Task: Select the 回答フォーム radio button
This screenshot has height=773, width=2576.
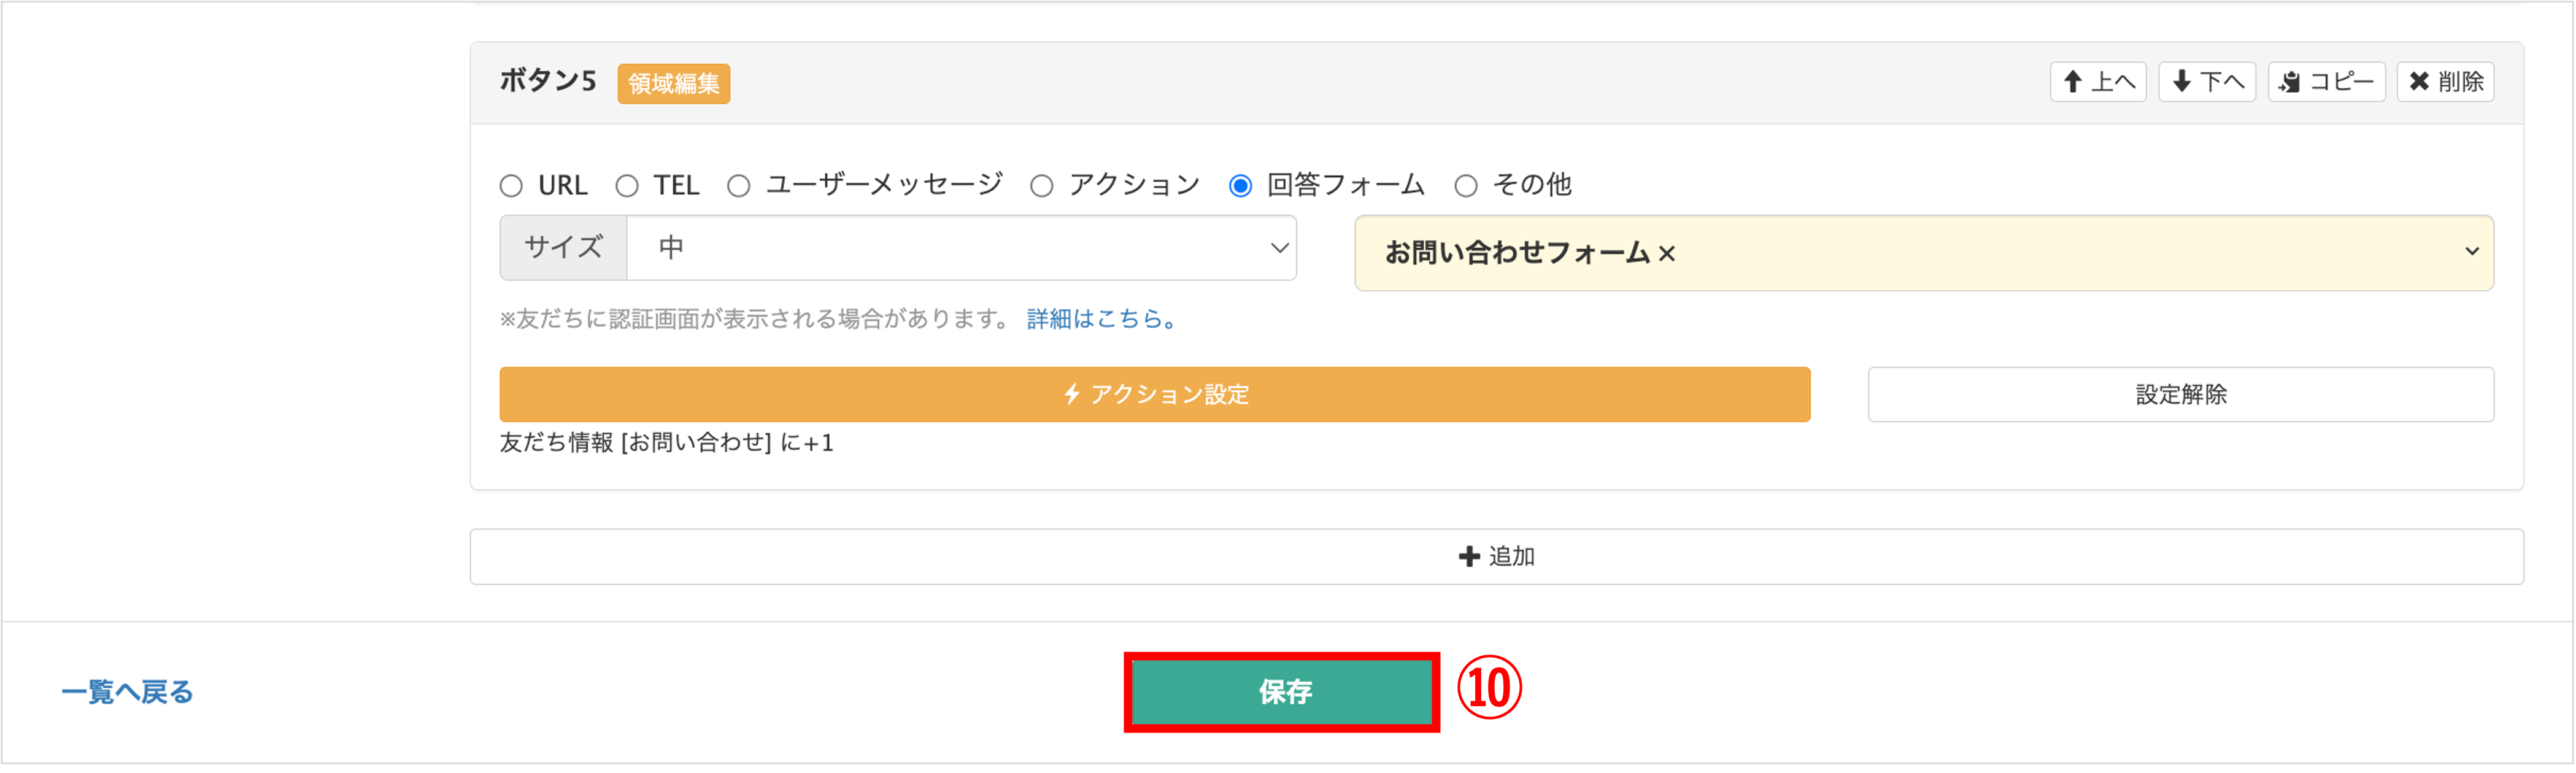Action: 1241,186
